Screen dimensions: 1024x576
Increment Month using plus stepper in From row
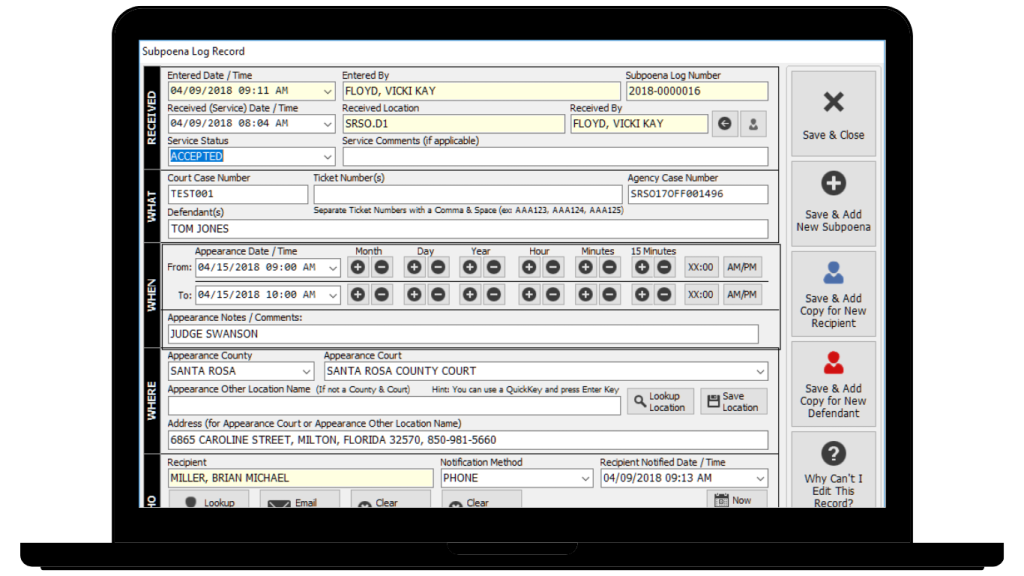pyautogui.click(x=357, y=267)
